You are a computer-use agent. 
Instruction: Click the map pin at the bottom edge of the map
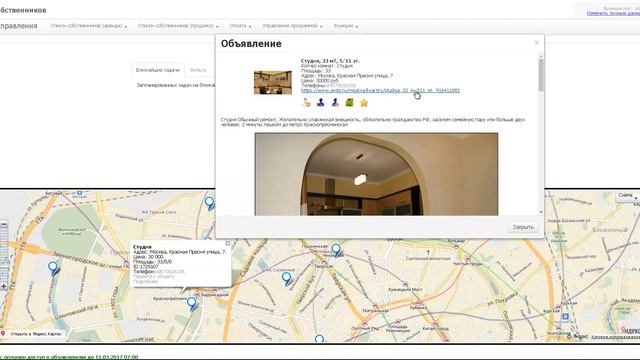[320, 338]
